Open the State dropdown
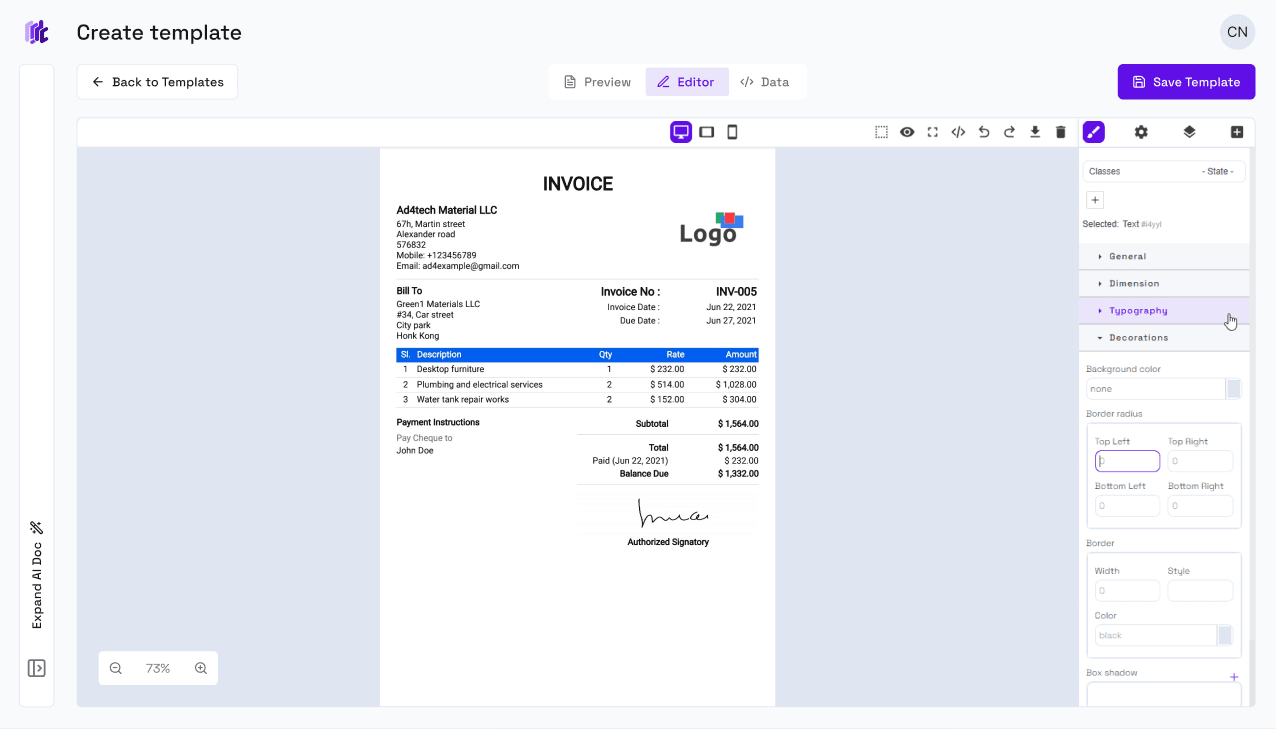 click(x=1219, y=170)
